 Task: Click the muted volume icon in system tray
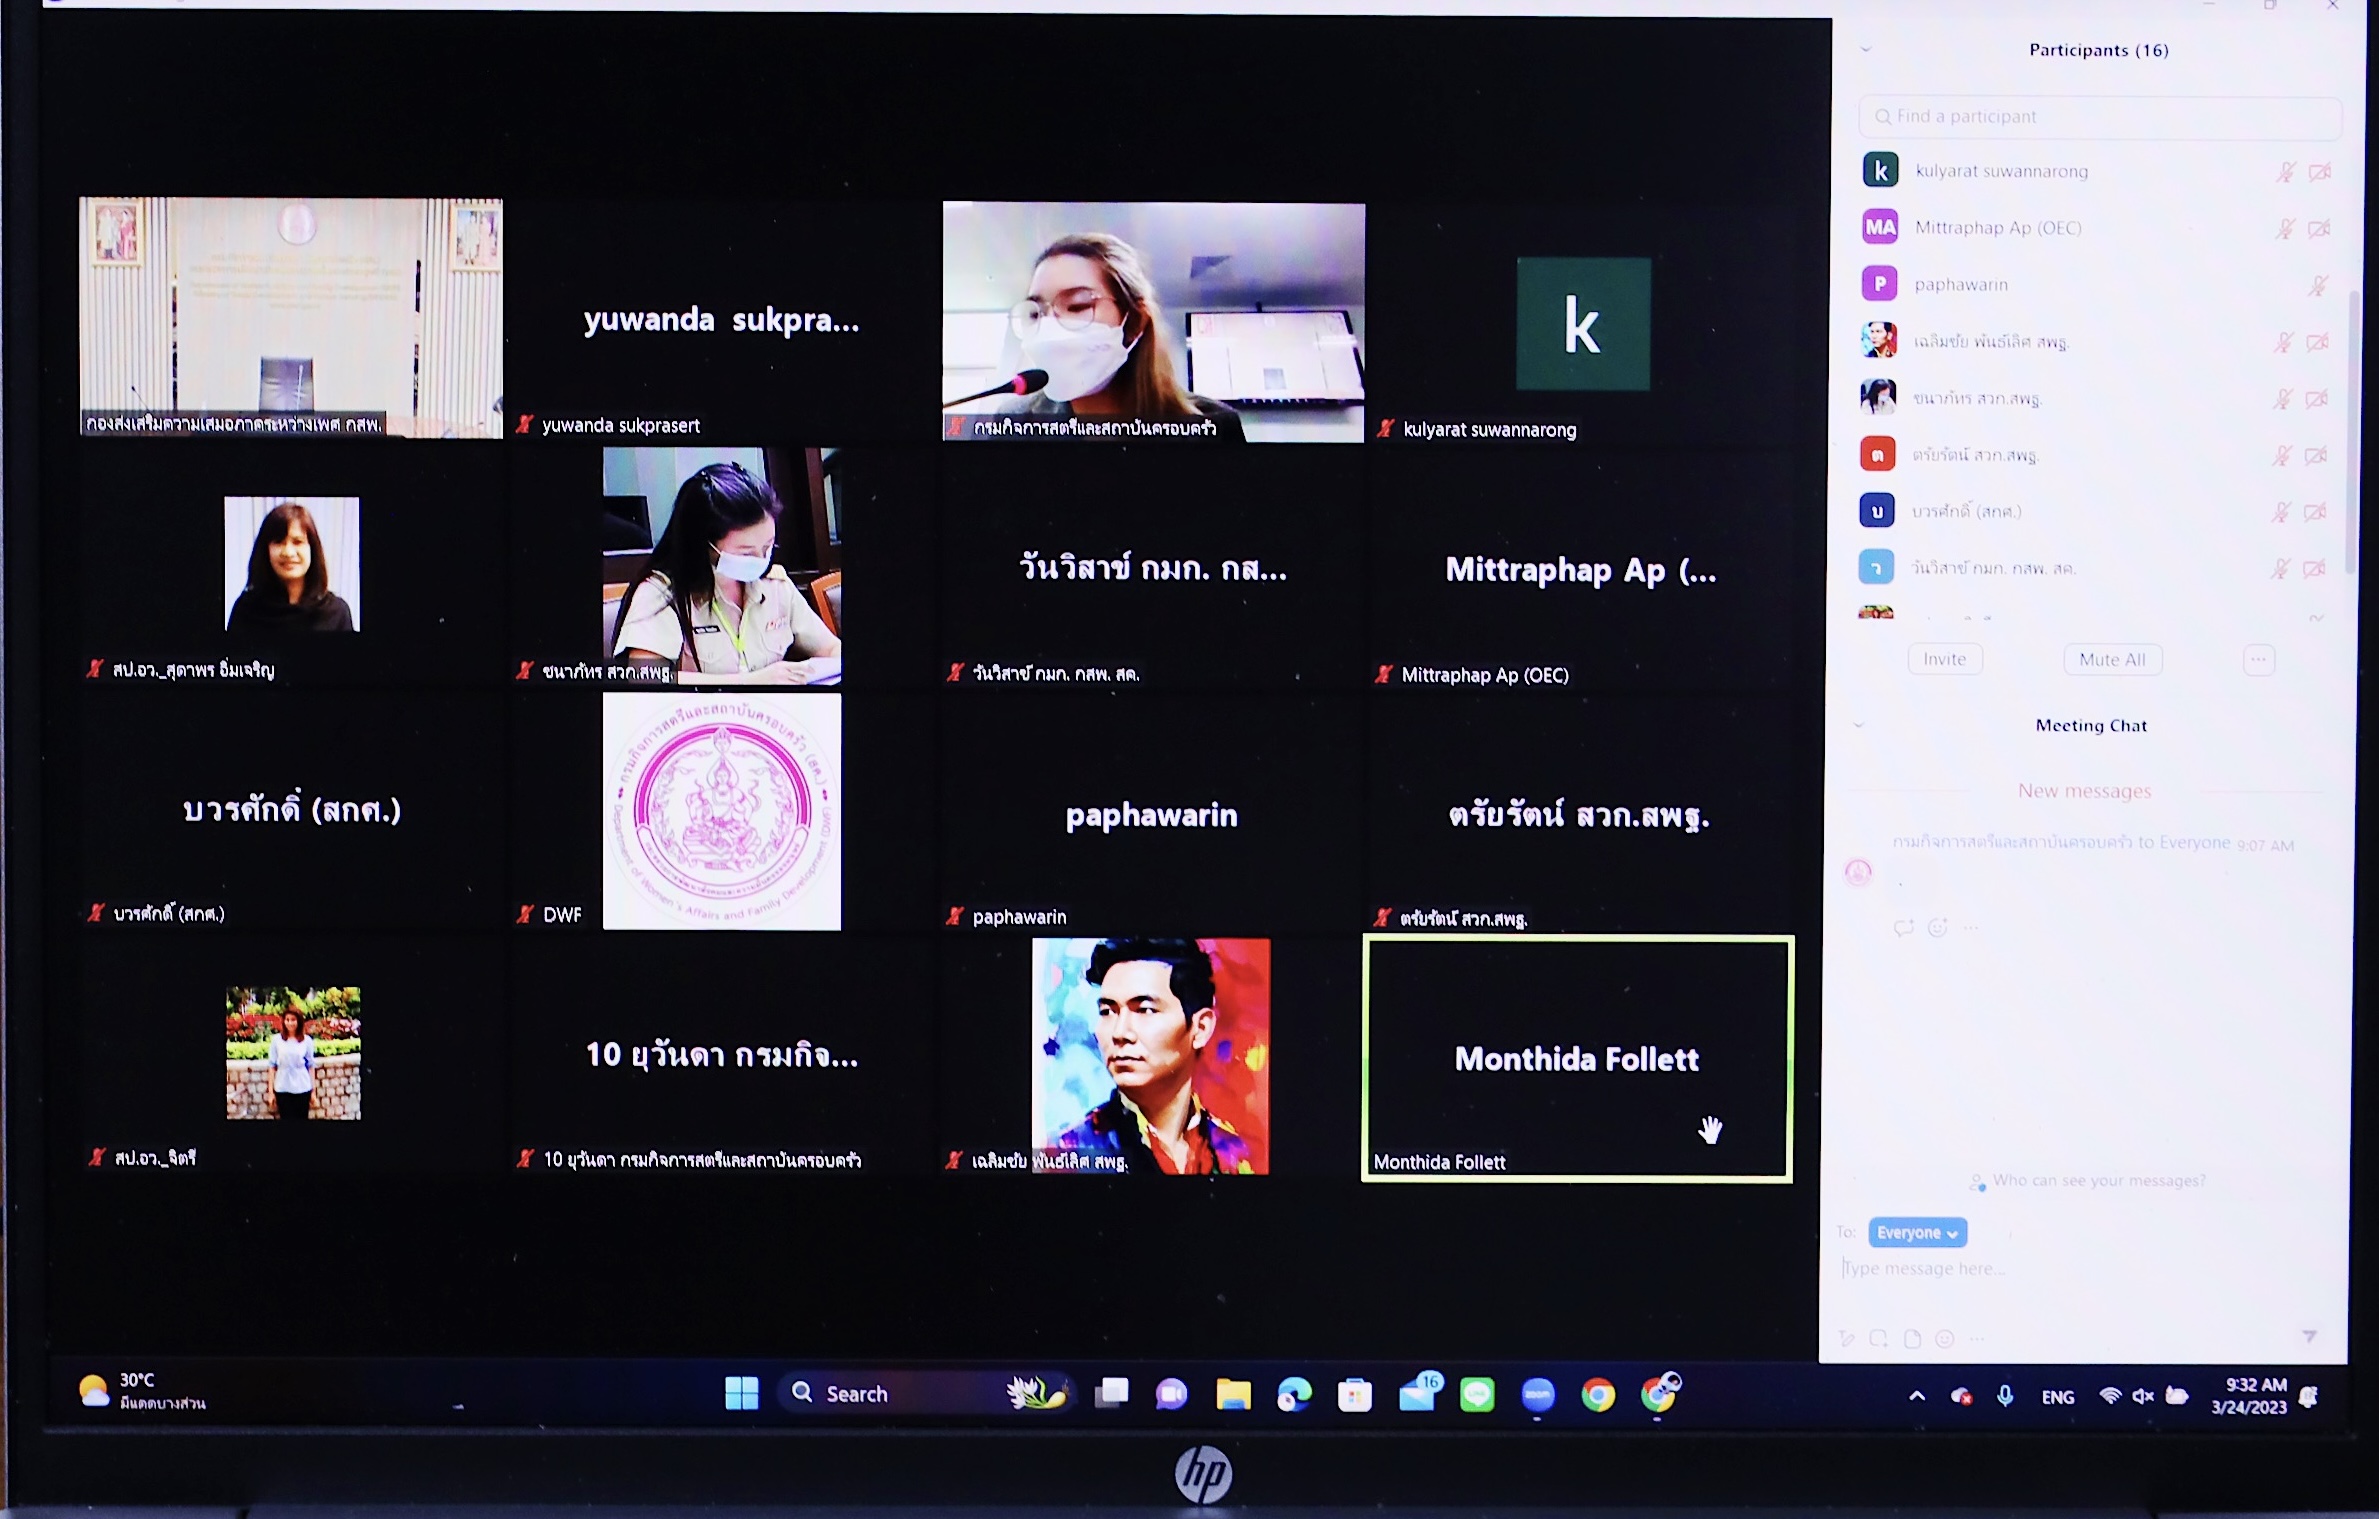(2143, 1396)
